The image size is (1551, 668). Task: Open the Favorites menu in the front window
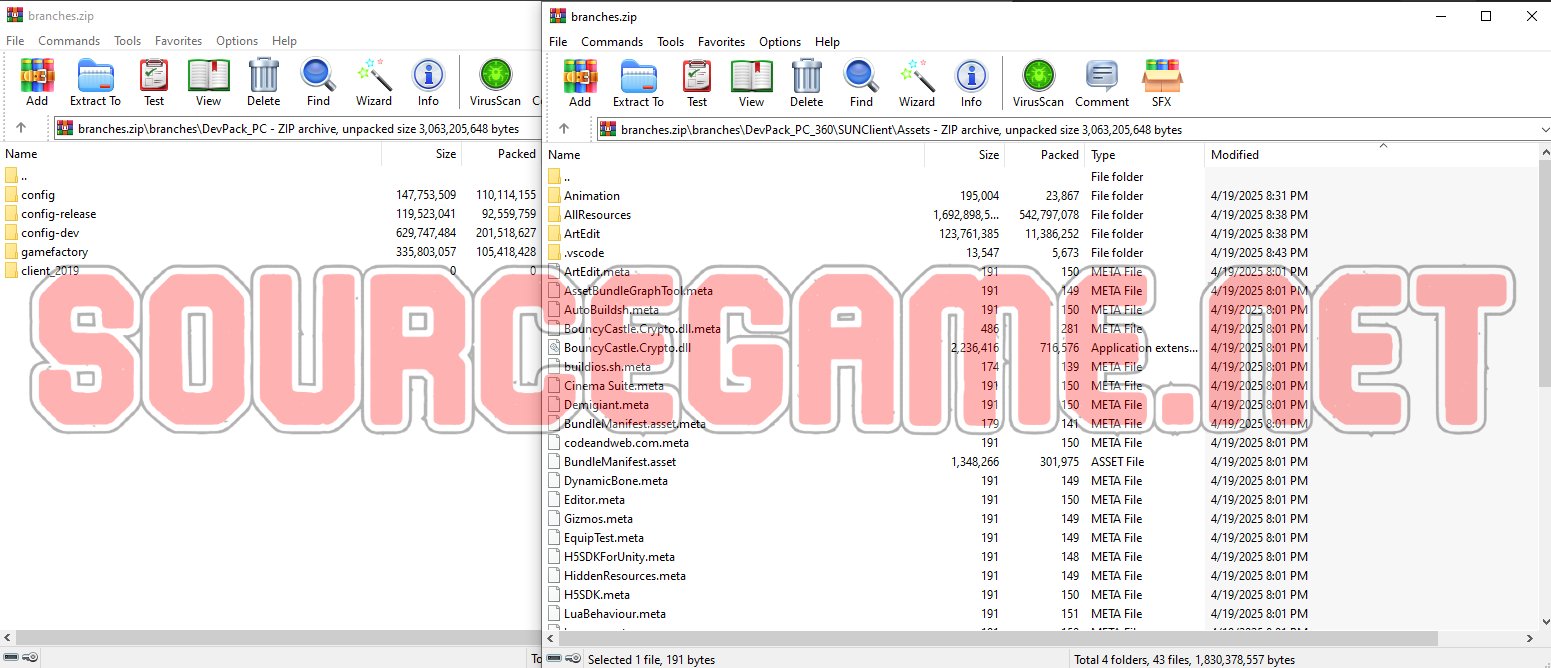[721, 42]
